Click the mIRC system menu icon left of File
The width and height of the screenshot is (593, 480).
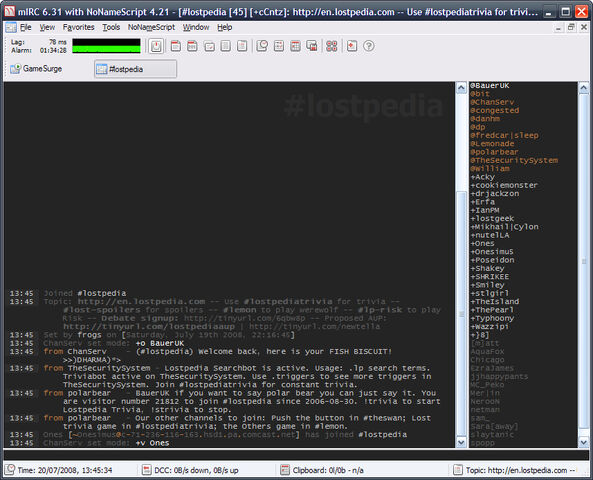[11, 27]
